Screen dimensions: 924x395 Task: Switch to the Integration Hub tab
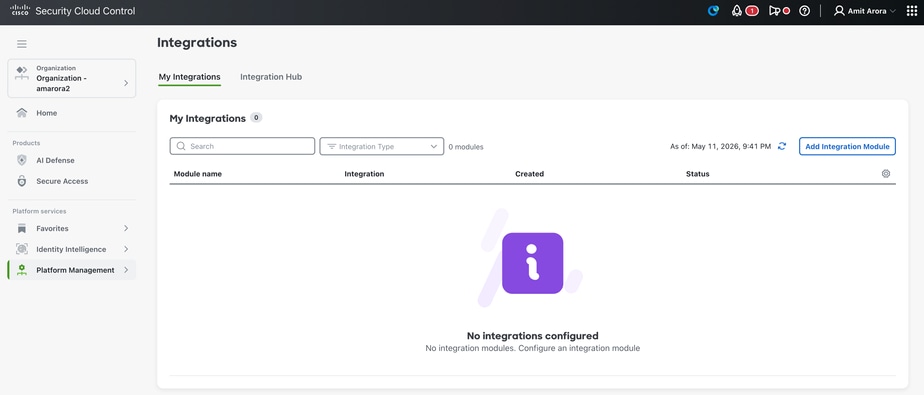click(271, 77)
